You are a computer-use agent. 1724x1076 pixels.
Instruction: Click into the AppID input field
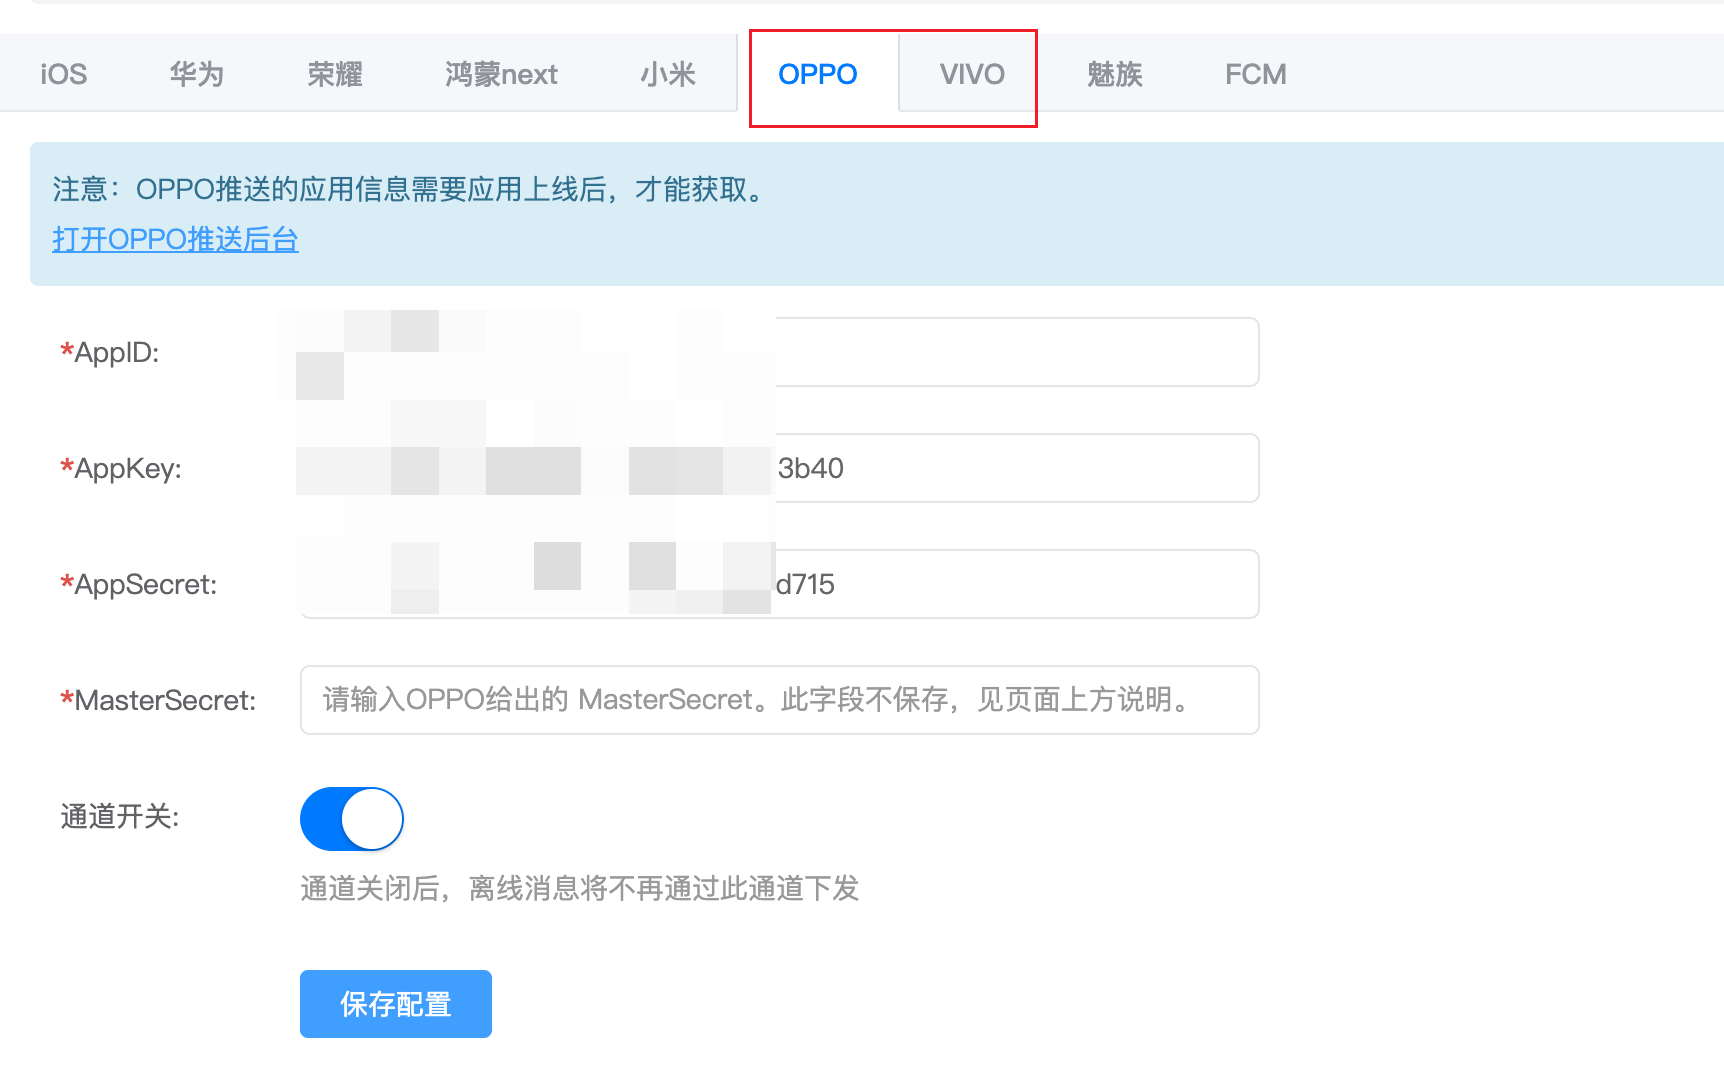click(1015, 352)
